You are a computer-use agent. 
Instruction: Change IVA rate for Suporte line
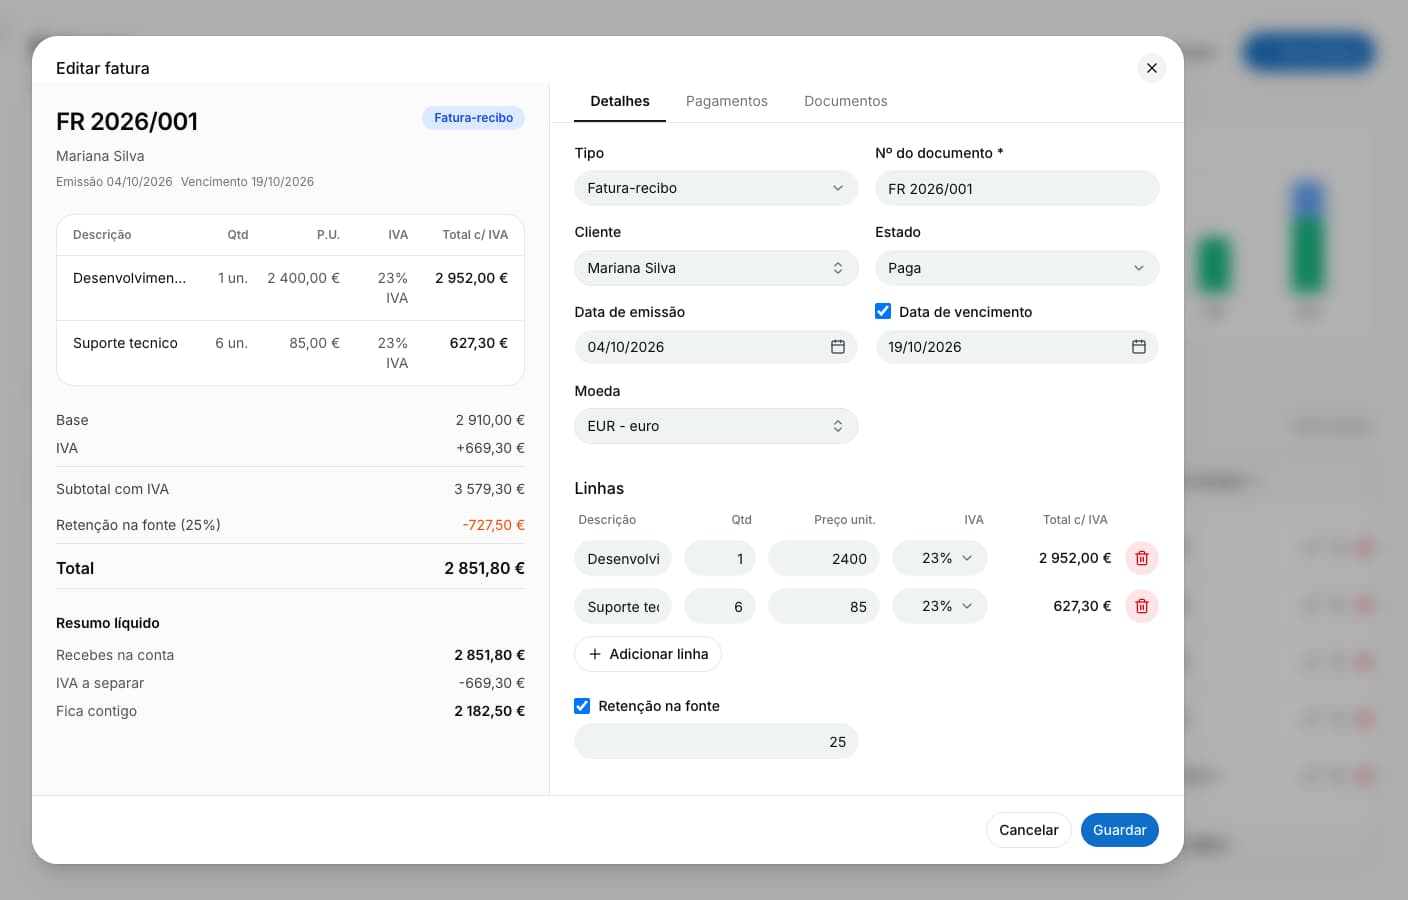click(x=940, y=606)
